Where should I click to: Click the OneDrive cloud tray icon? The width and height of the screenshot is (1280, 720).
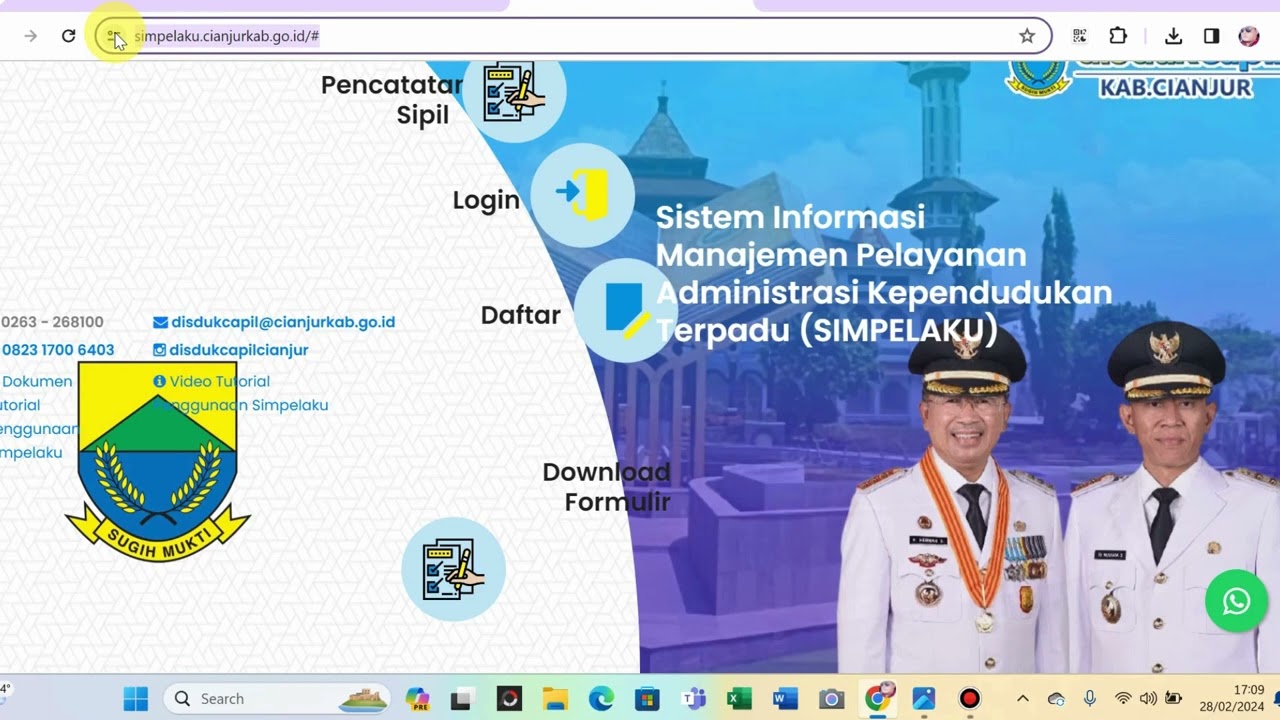1056,699
